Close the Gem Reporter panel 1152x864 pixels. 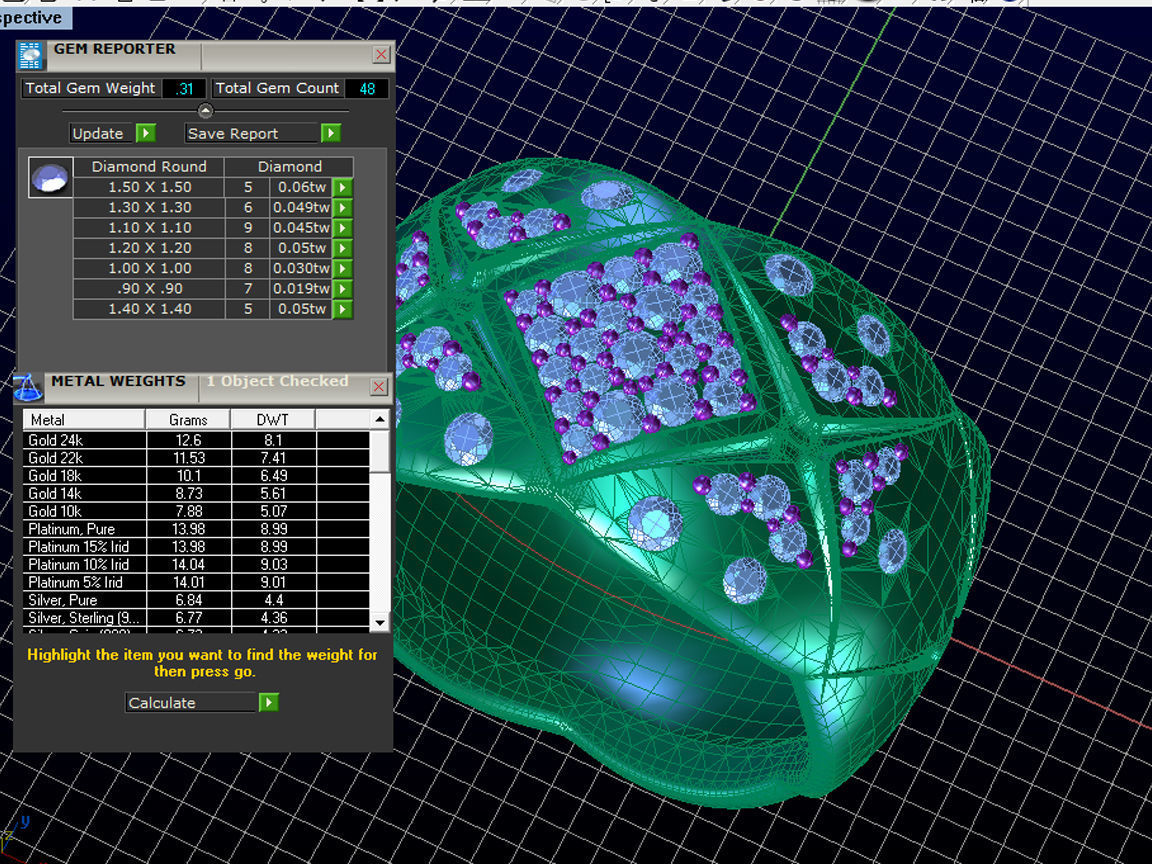[x=381, y=54]
